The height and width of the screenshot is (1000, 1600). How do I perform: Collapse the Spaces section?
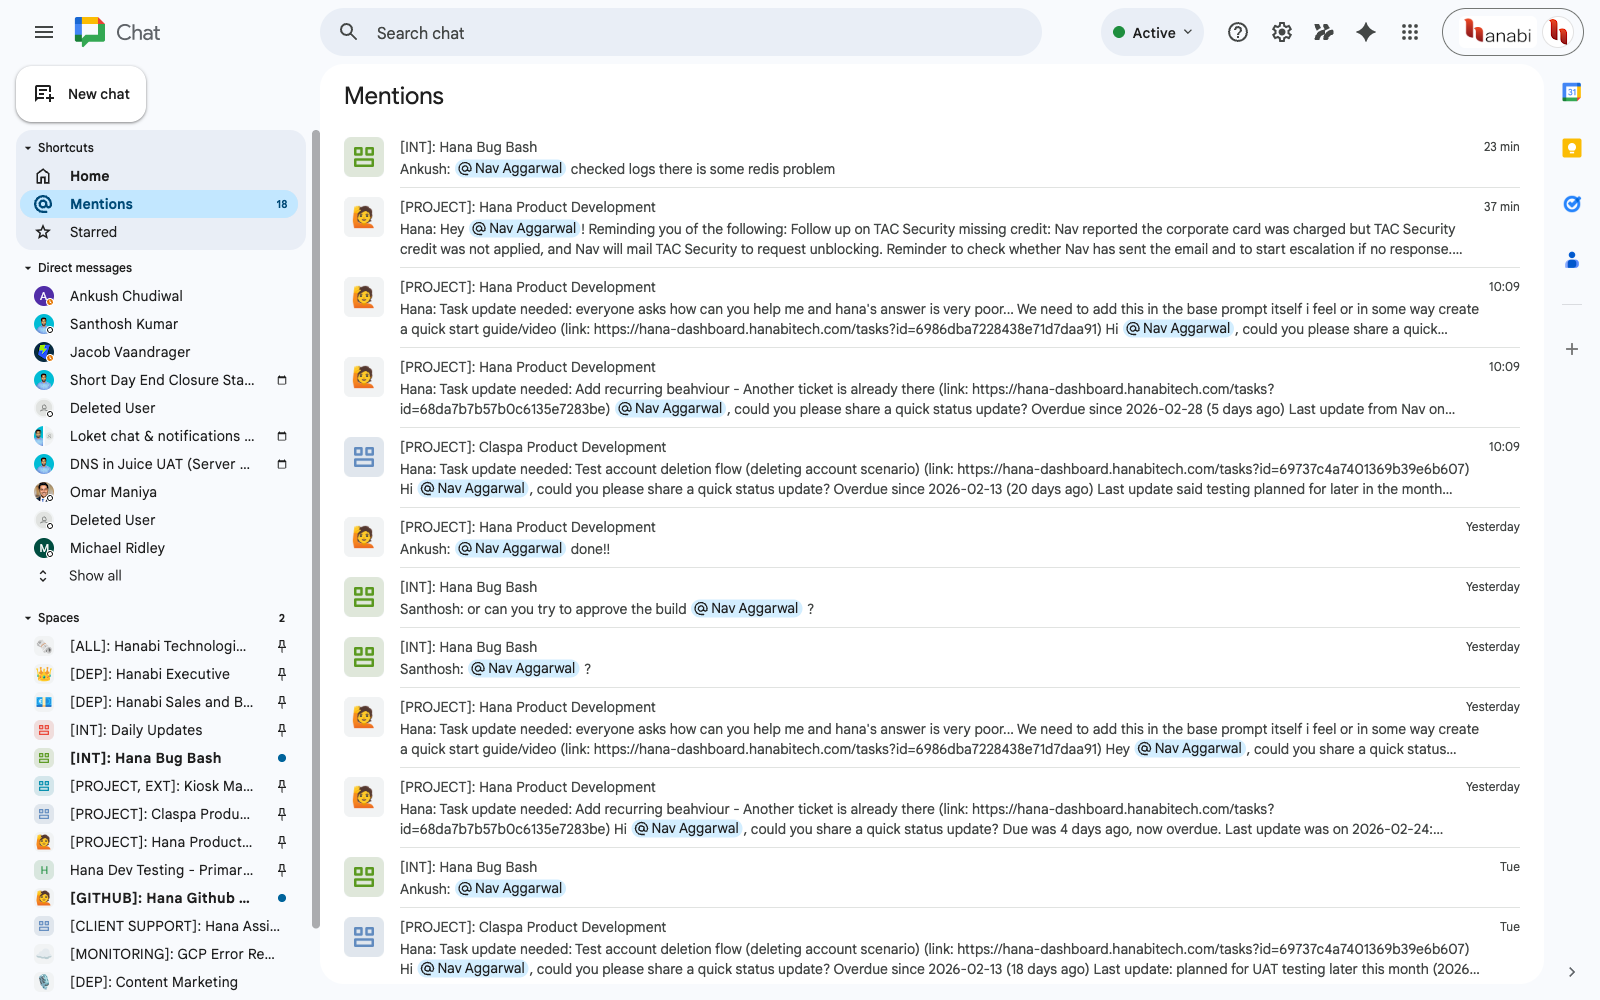point(27,617)
